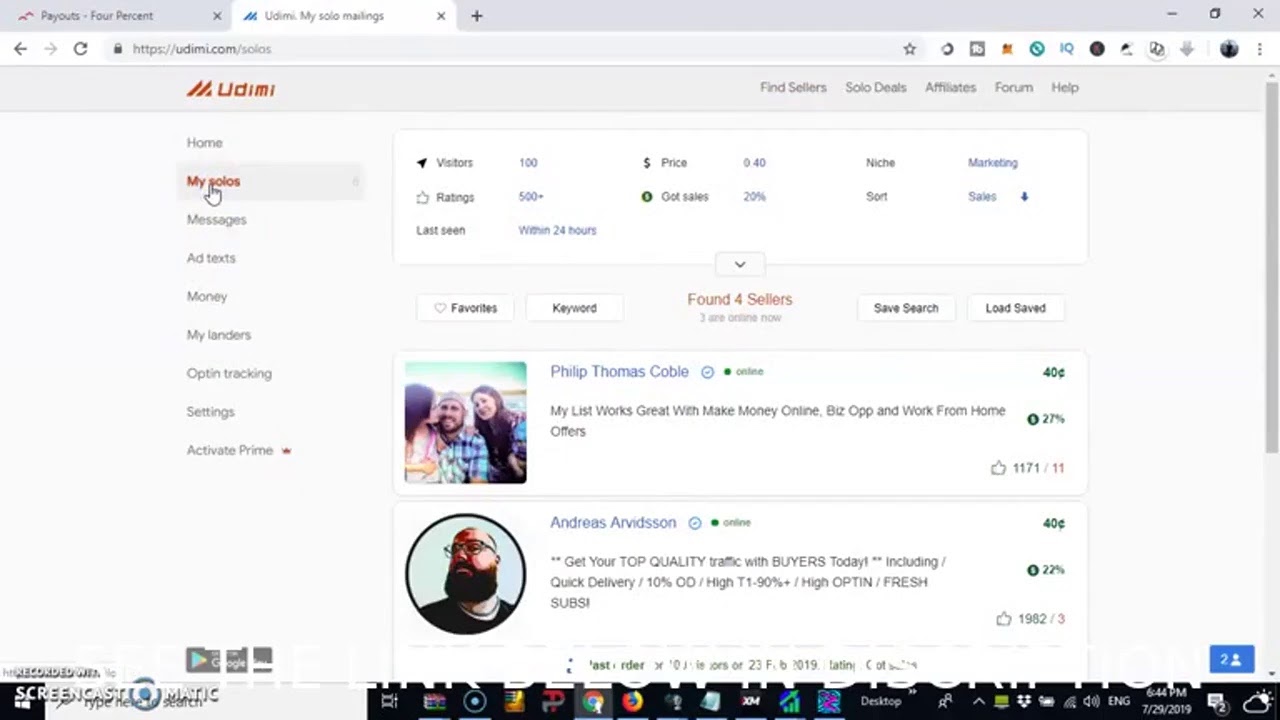Go back to the previous page
The width and height of the screenshot is (1280, 720).
tap(20, 49)
